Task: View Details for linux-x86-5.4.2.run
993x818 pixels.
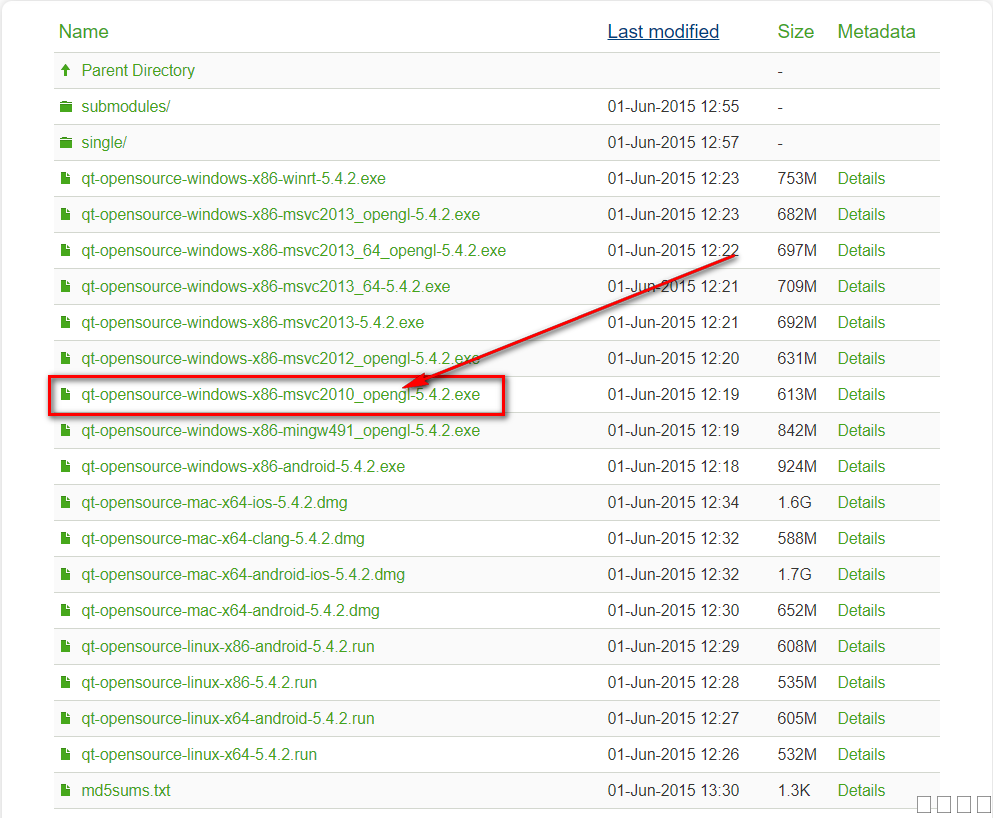Action: (861, 682)
